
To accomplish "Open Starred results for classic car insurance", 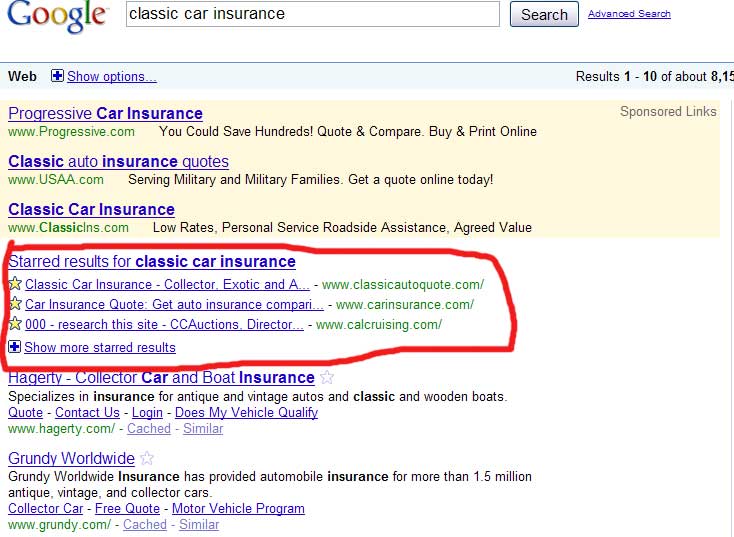I will pos(152,261).
